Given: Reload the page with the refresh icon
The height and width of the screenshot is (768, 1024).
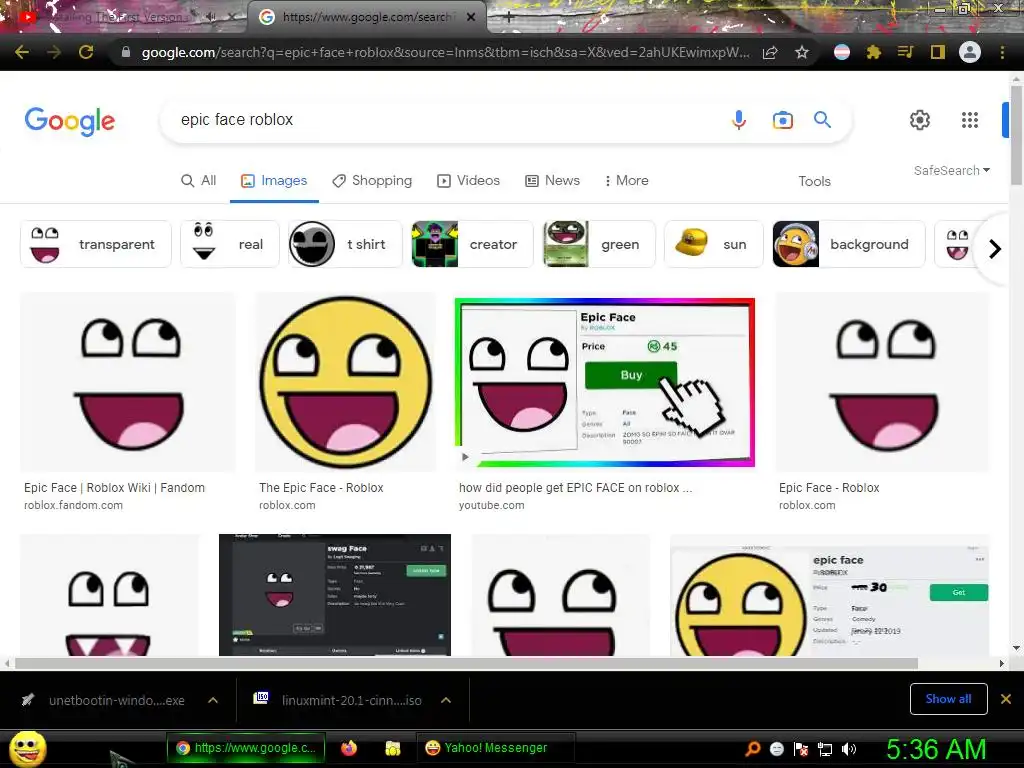Looking at the screenshot, I should 86,52.
